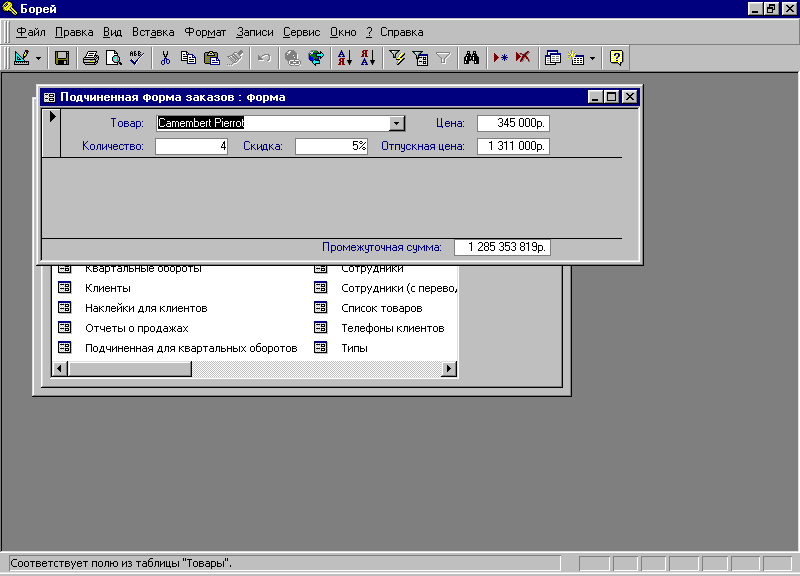Image resolution: width=800 pixels, height=576 pixels.
Task: Open the Формат menu
Action: (205, 32)
